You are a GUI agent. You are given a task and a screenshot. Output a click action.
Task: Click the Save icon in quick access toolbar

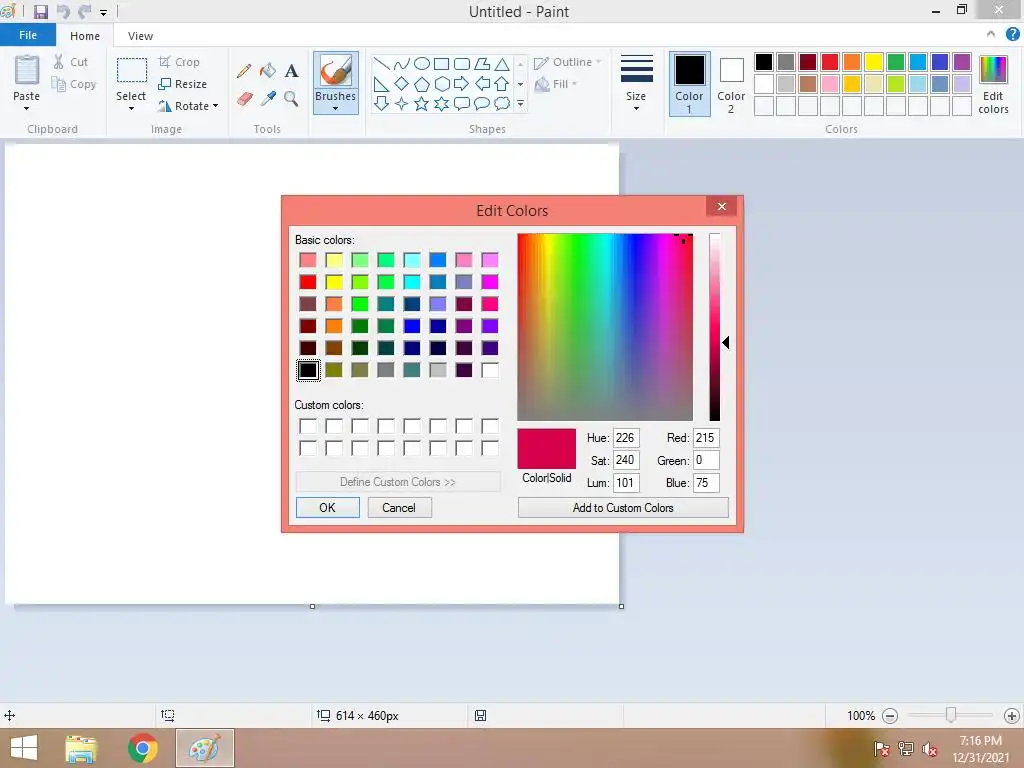click(40, 12)
